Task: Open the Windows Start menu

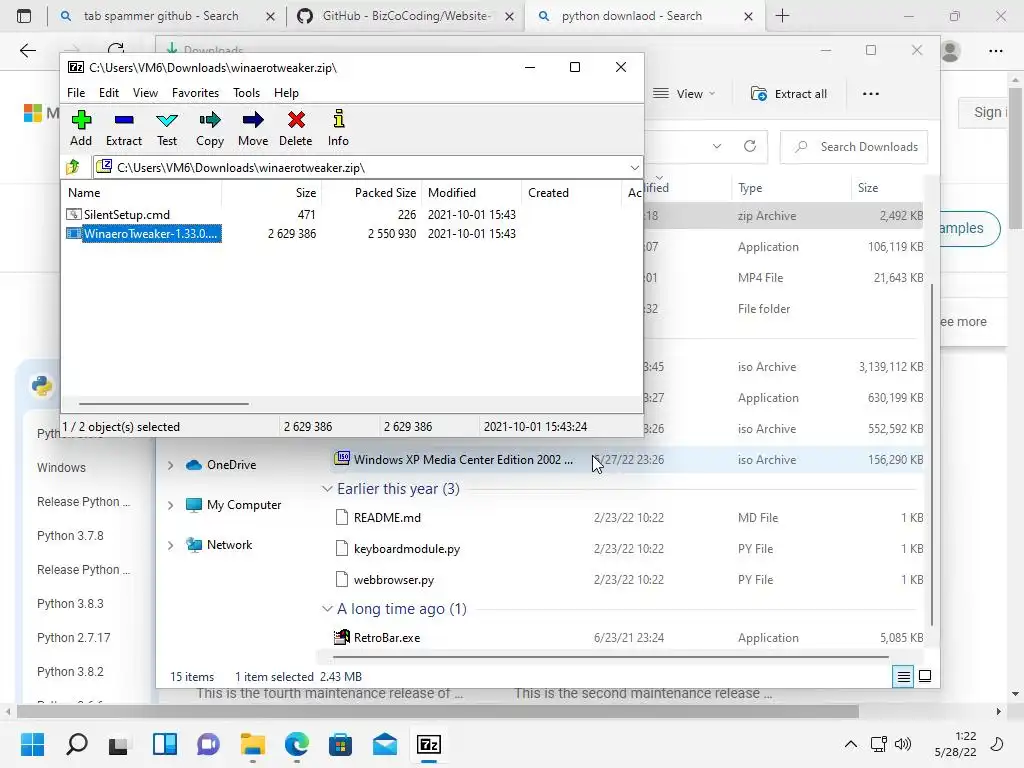Action: click(32, 744)
